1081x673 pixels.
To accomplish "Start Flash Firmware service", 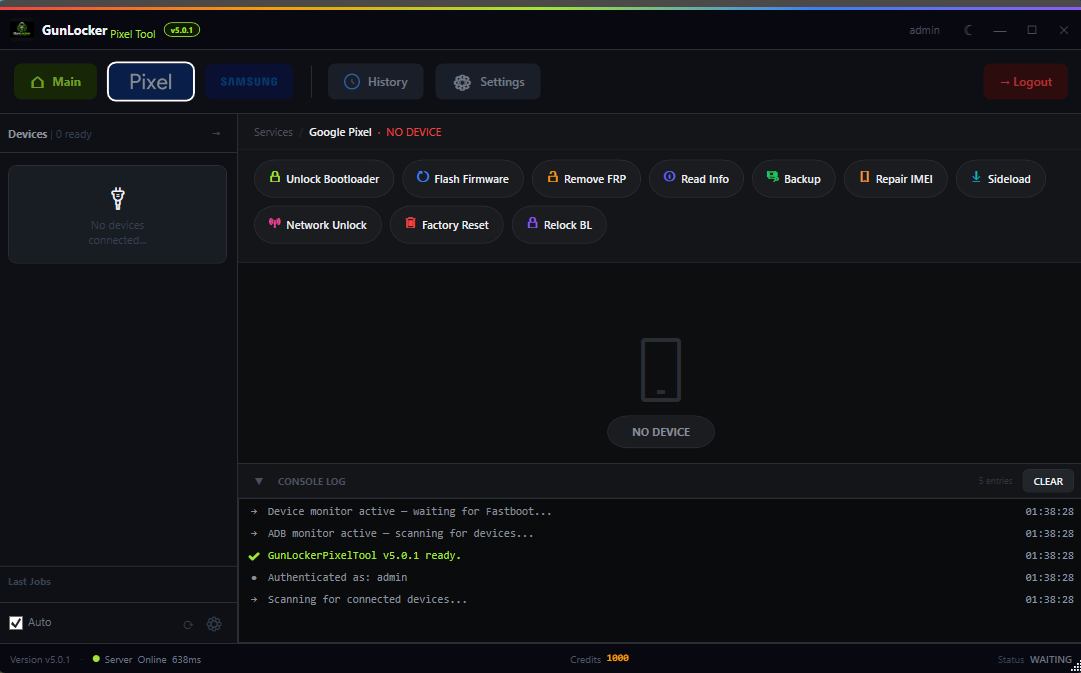I will point(463,179).
